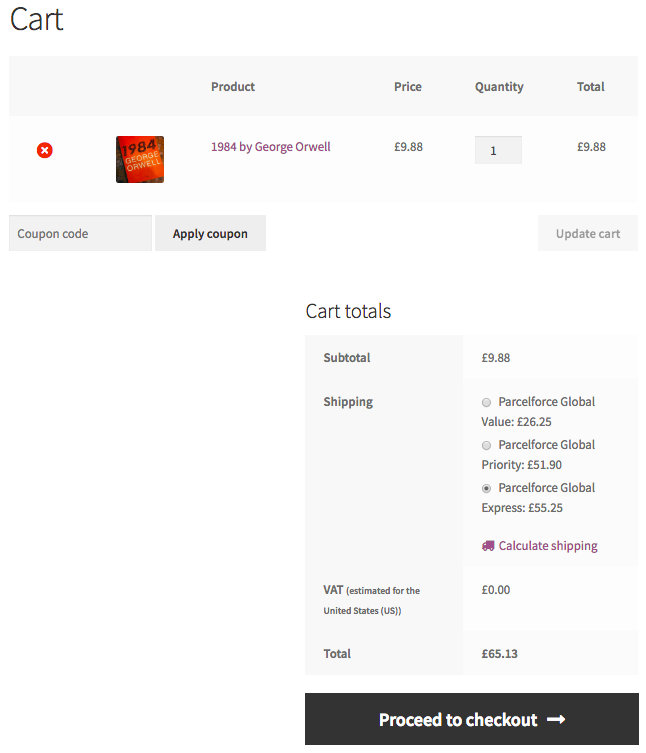Choose Parcelforce Global Priority shipping

[487, 445]
